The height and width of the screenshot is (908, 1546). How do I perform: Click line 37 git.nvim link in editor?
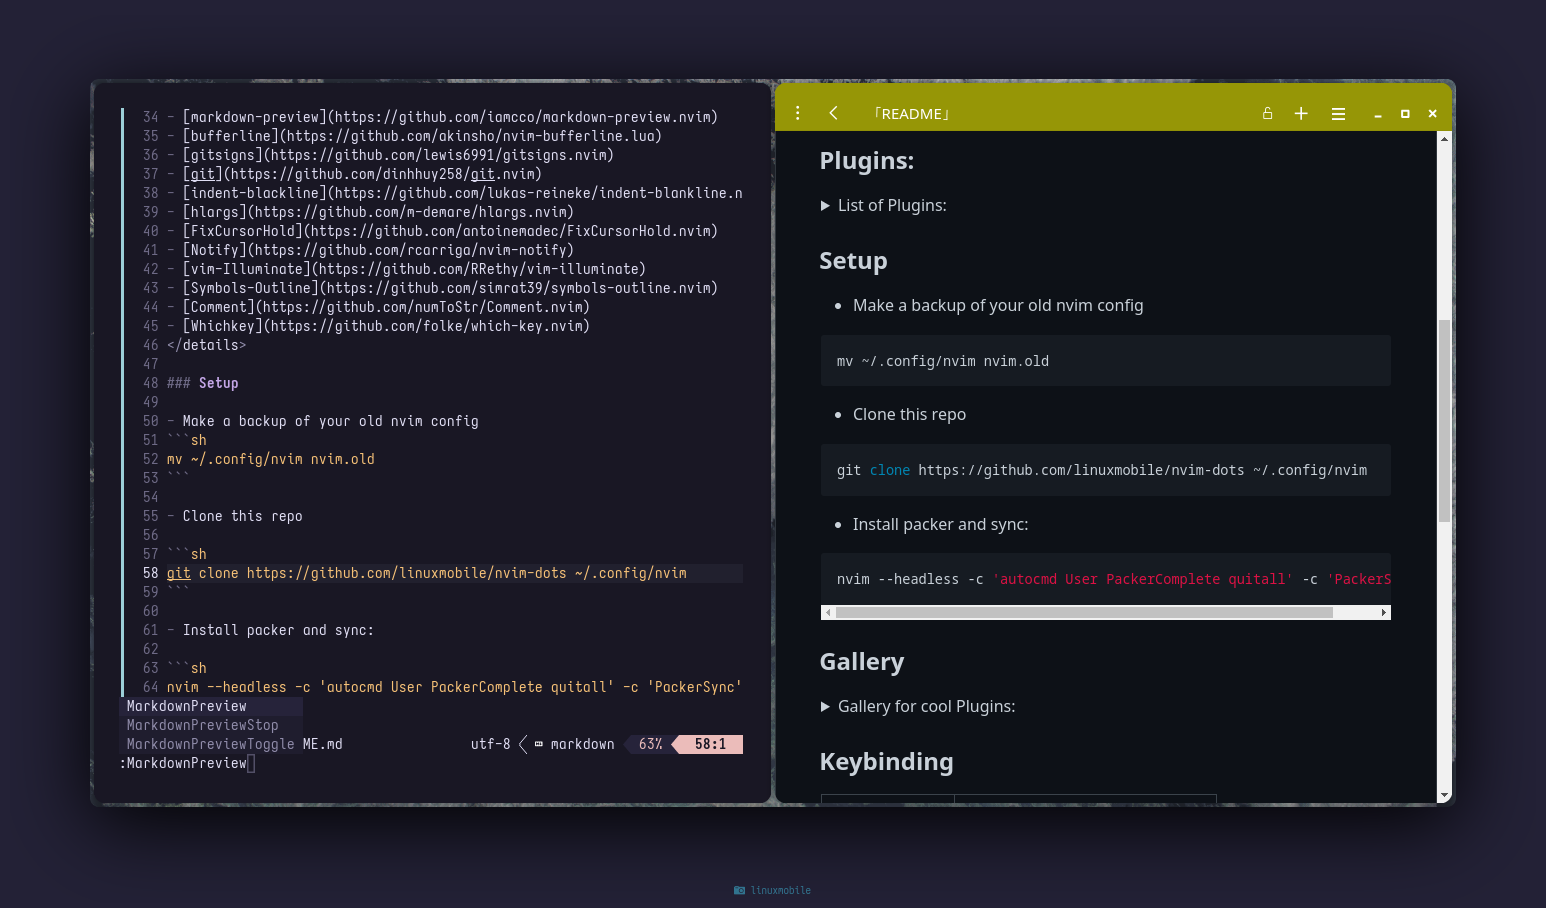[x=362, y=174]
